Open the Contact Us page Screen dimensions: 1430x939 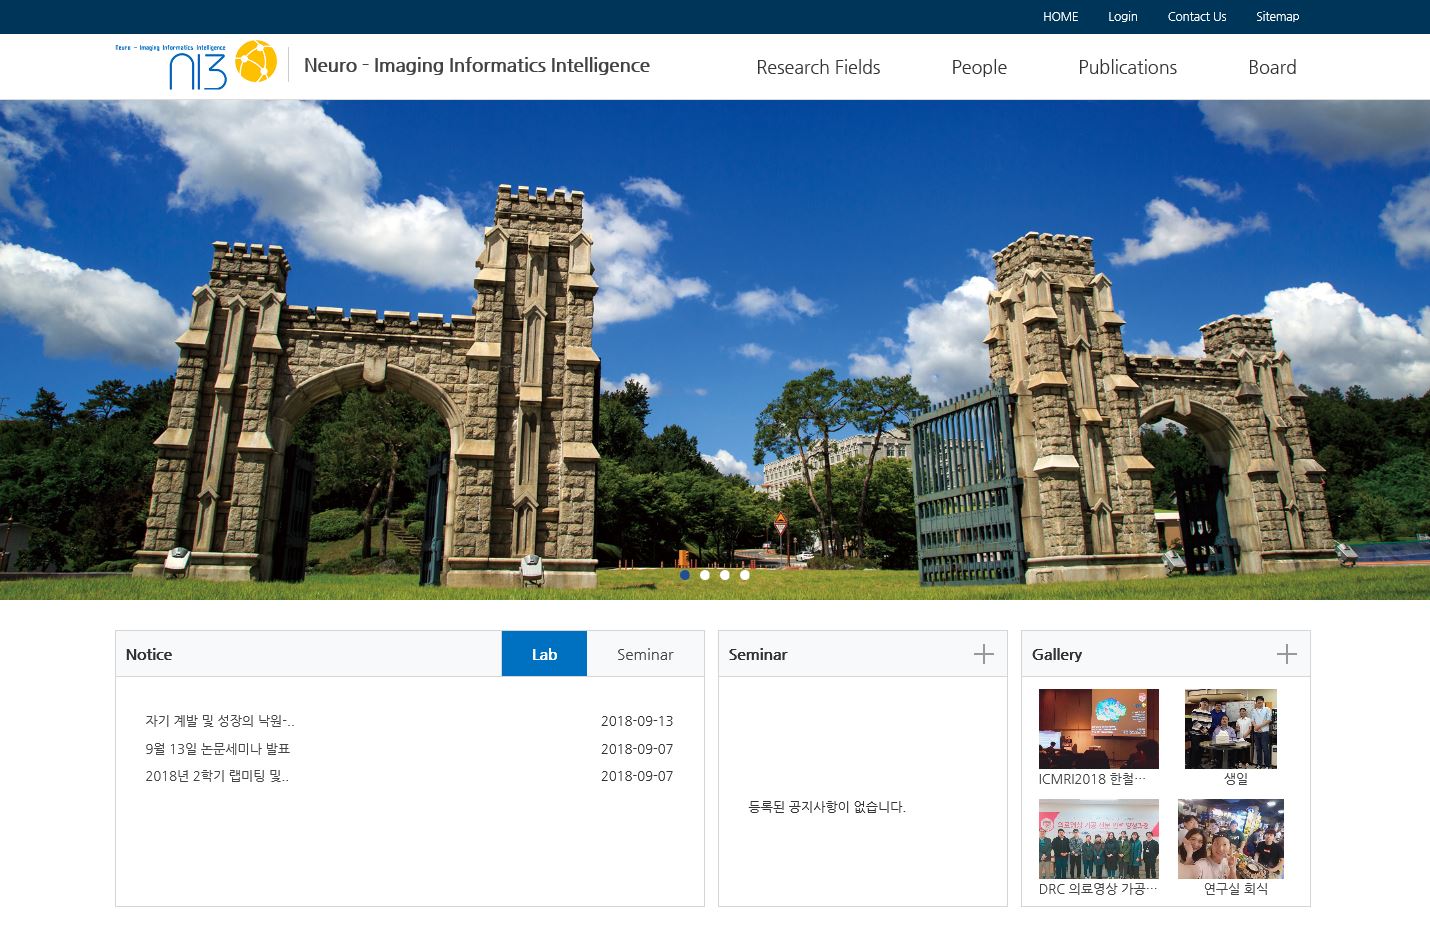pos(1196,17)
